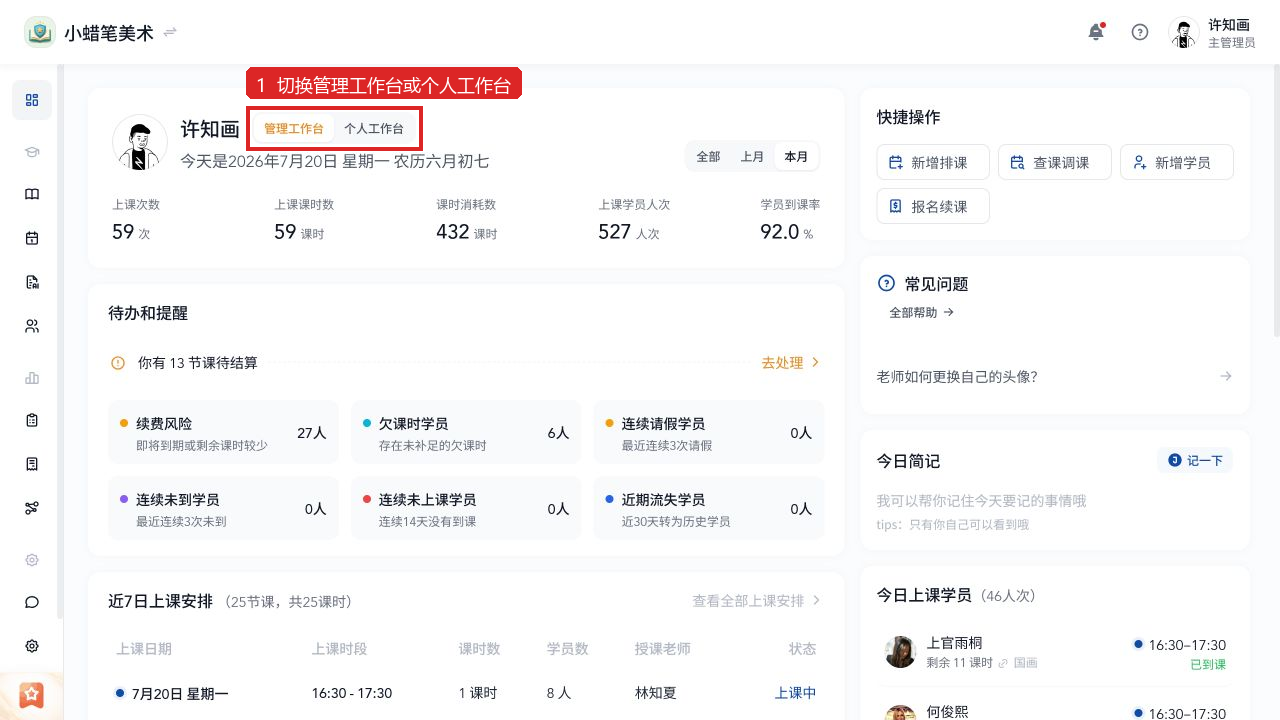Click the student name 上官雨桐
This screenshot has width=1280, height=720.
click(x=954, y=643)
